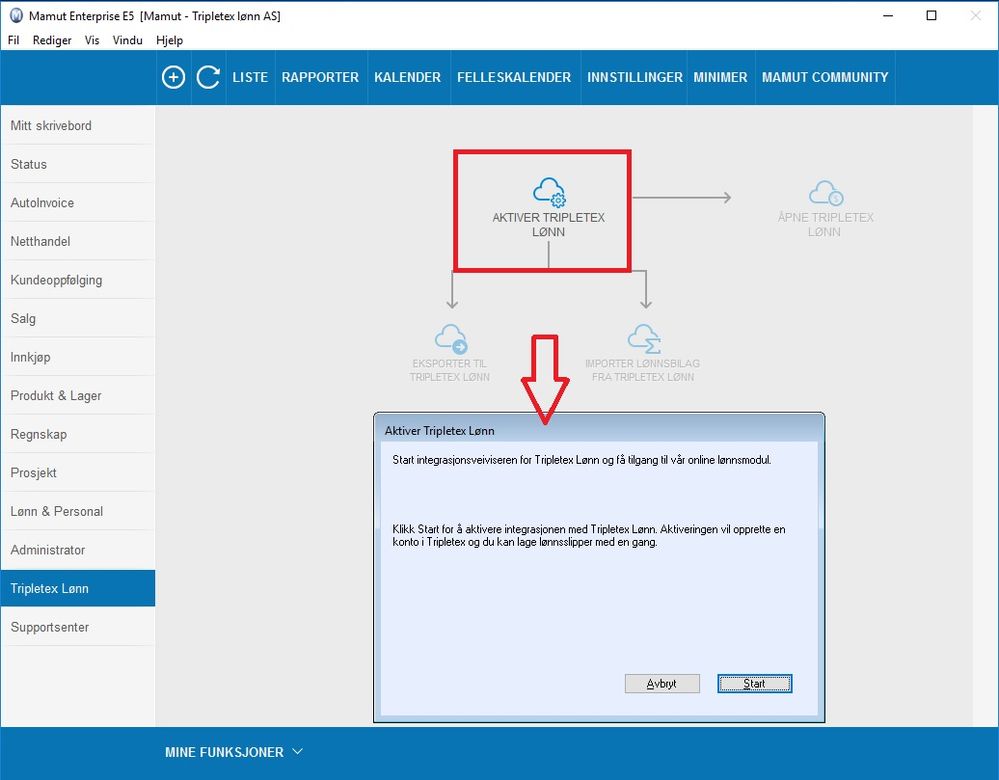999x780 pixels.
Task: Click the plus (new) icon in toolbar
Action: [x=173, y=77]
